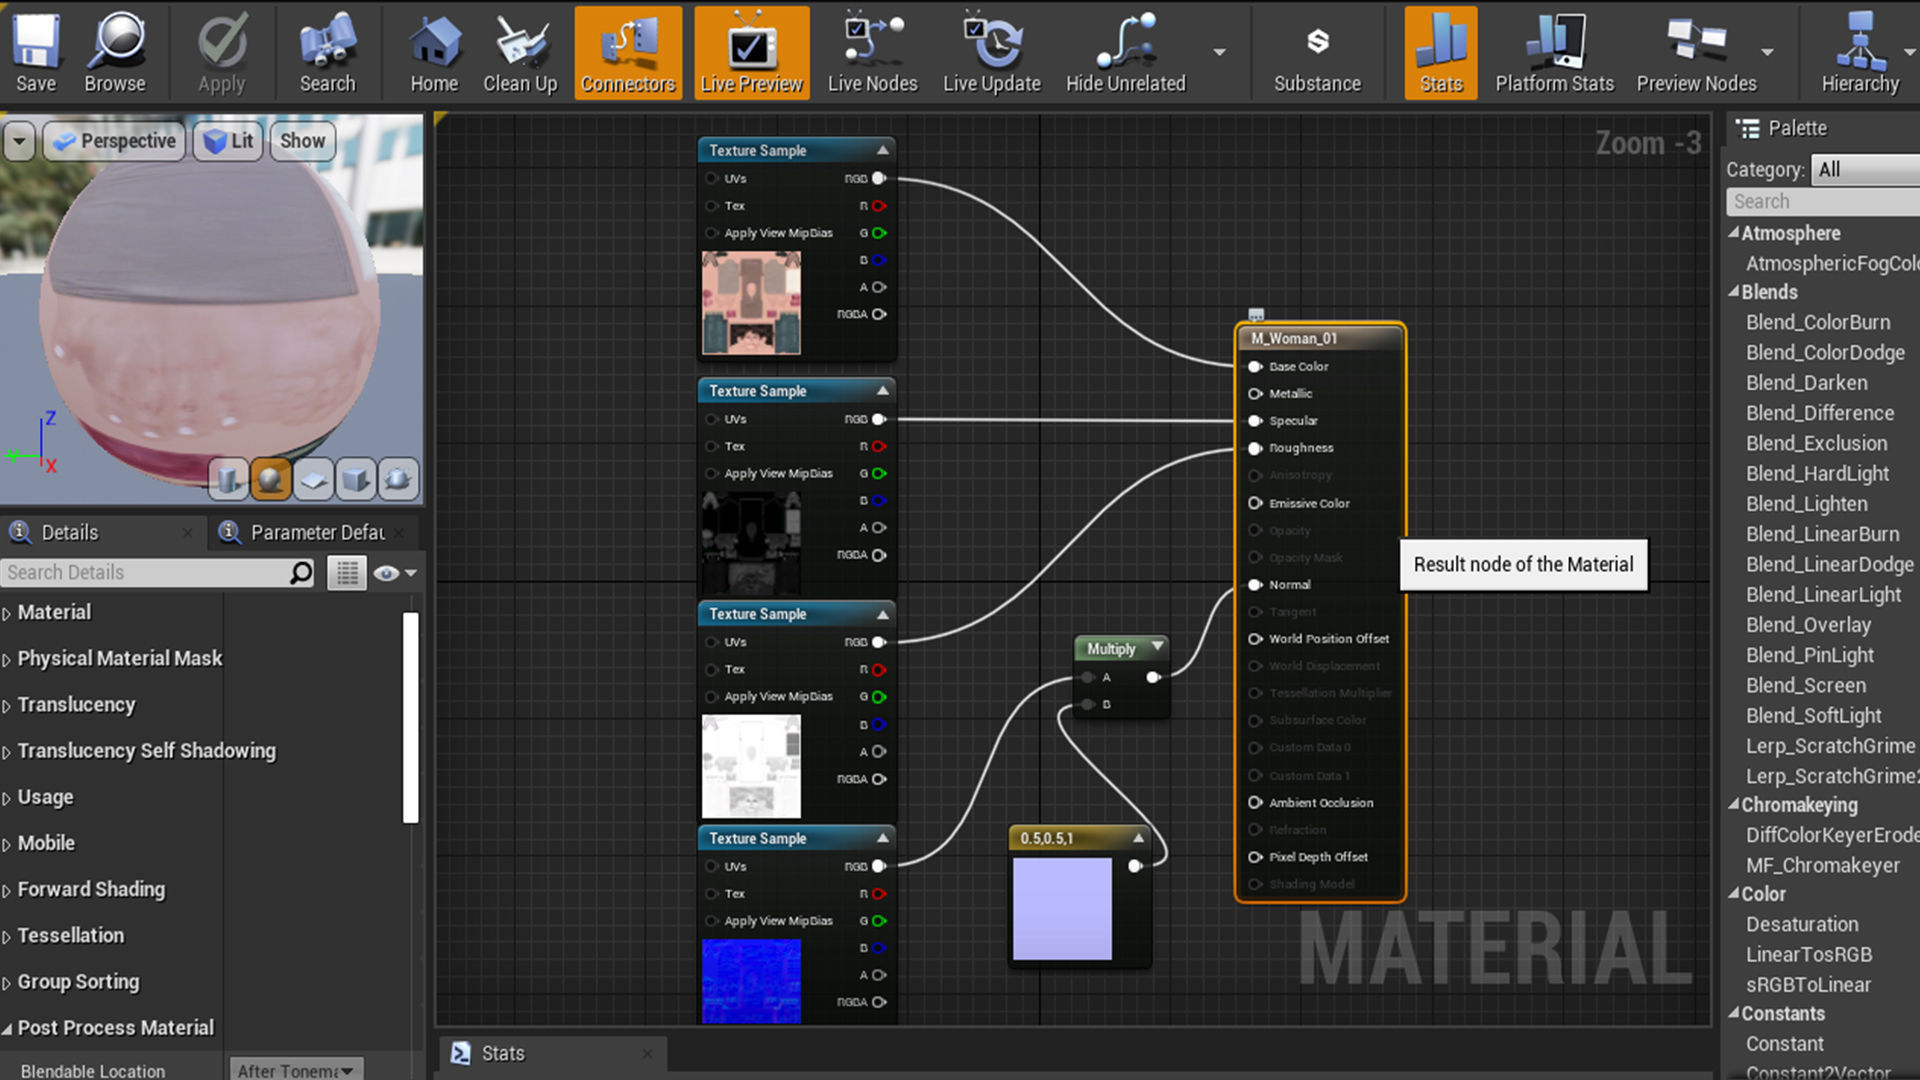
Task: Toggle the Stats toolbar button
Action: (x=1440, y=52)
